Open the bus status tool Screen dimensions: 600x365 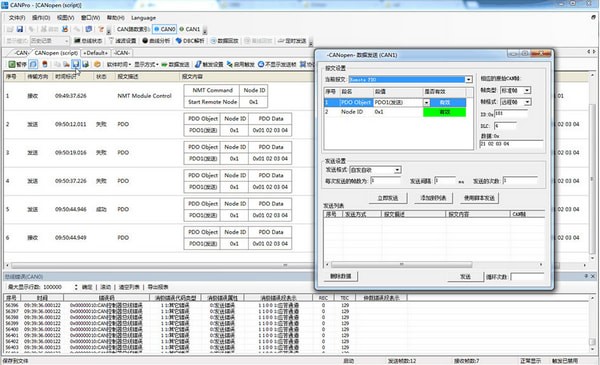click(88, 41)
